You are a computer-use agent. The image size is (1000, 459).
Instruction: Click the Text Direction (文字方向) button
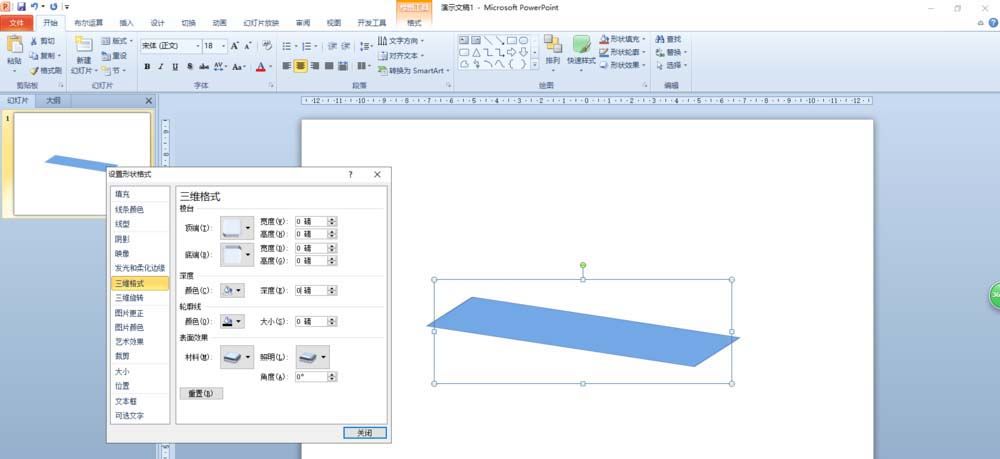point(401,41)
